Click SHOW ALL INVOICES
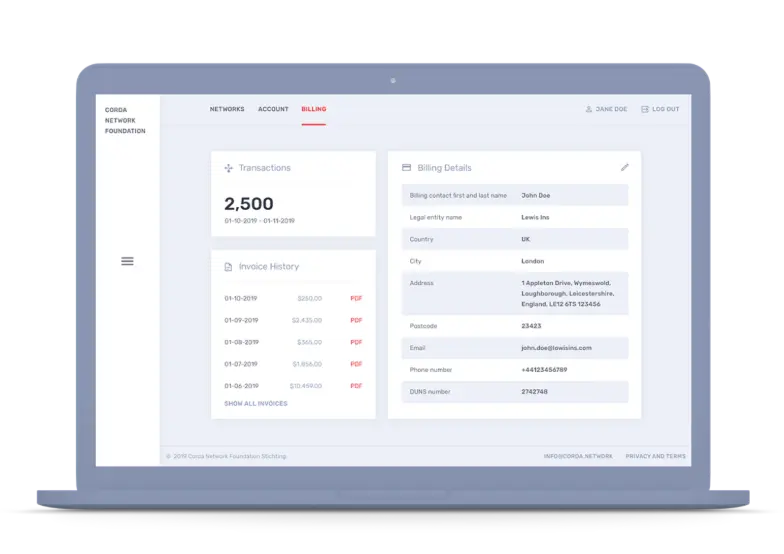The width and height of the screenshot is (784, 554). [x=256, y=404]
